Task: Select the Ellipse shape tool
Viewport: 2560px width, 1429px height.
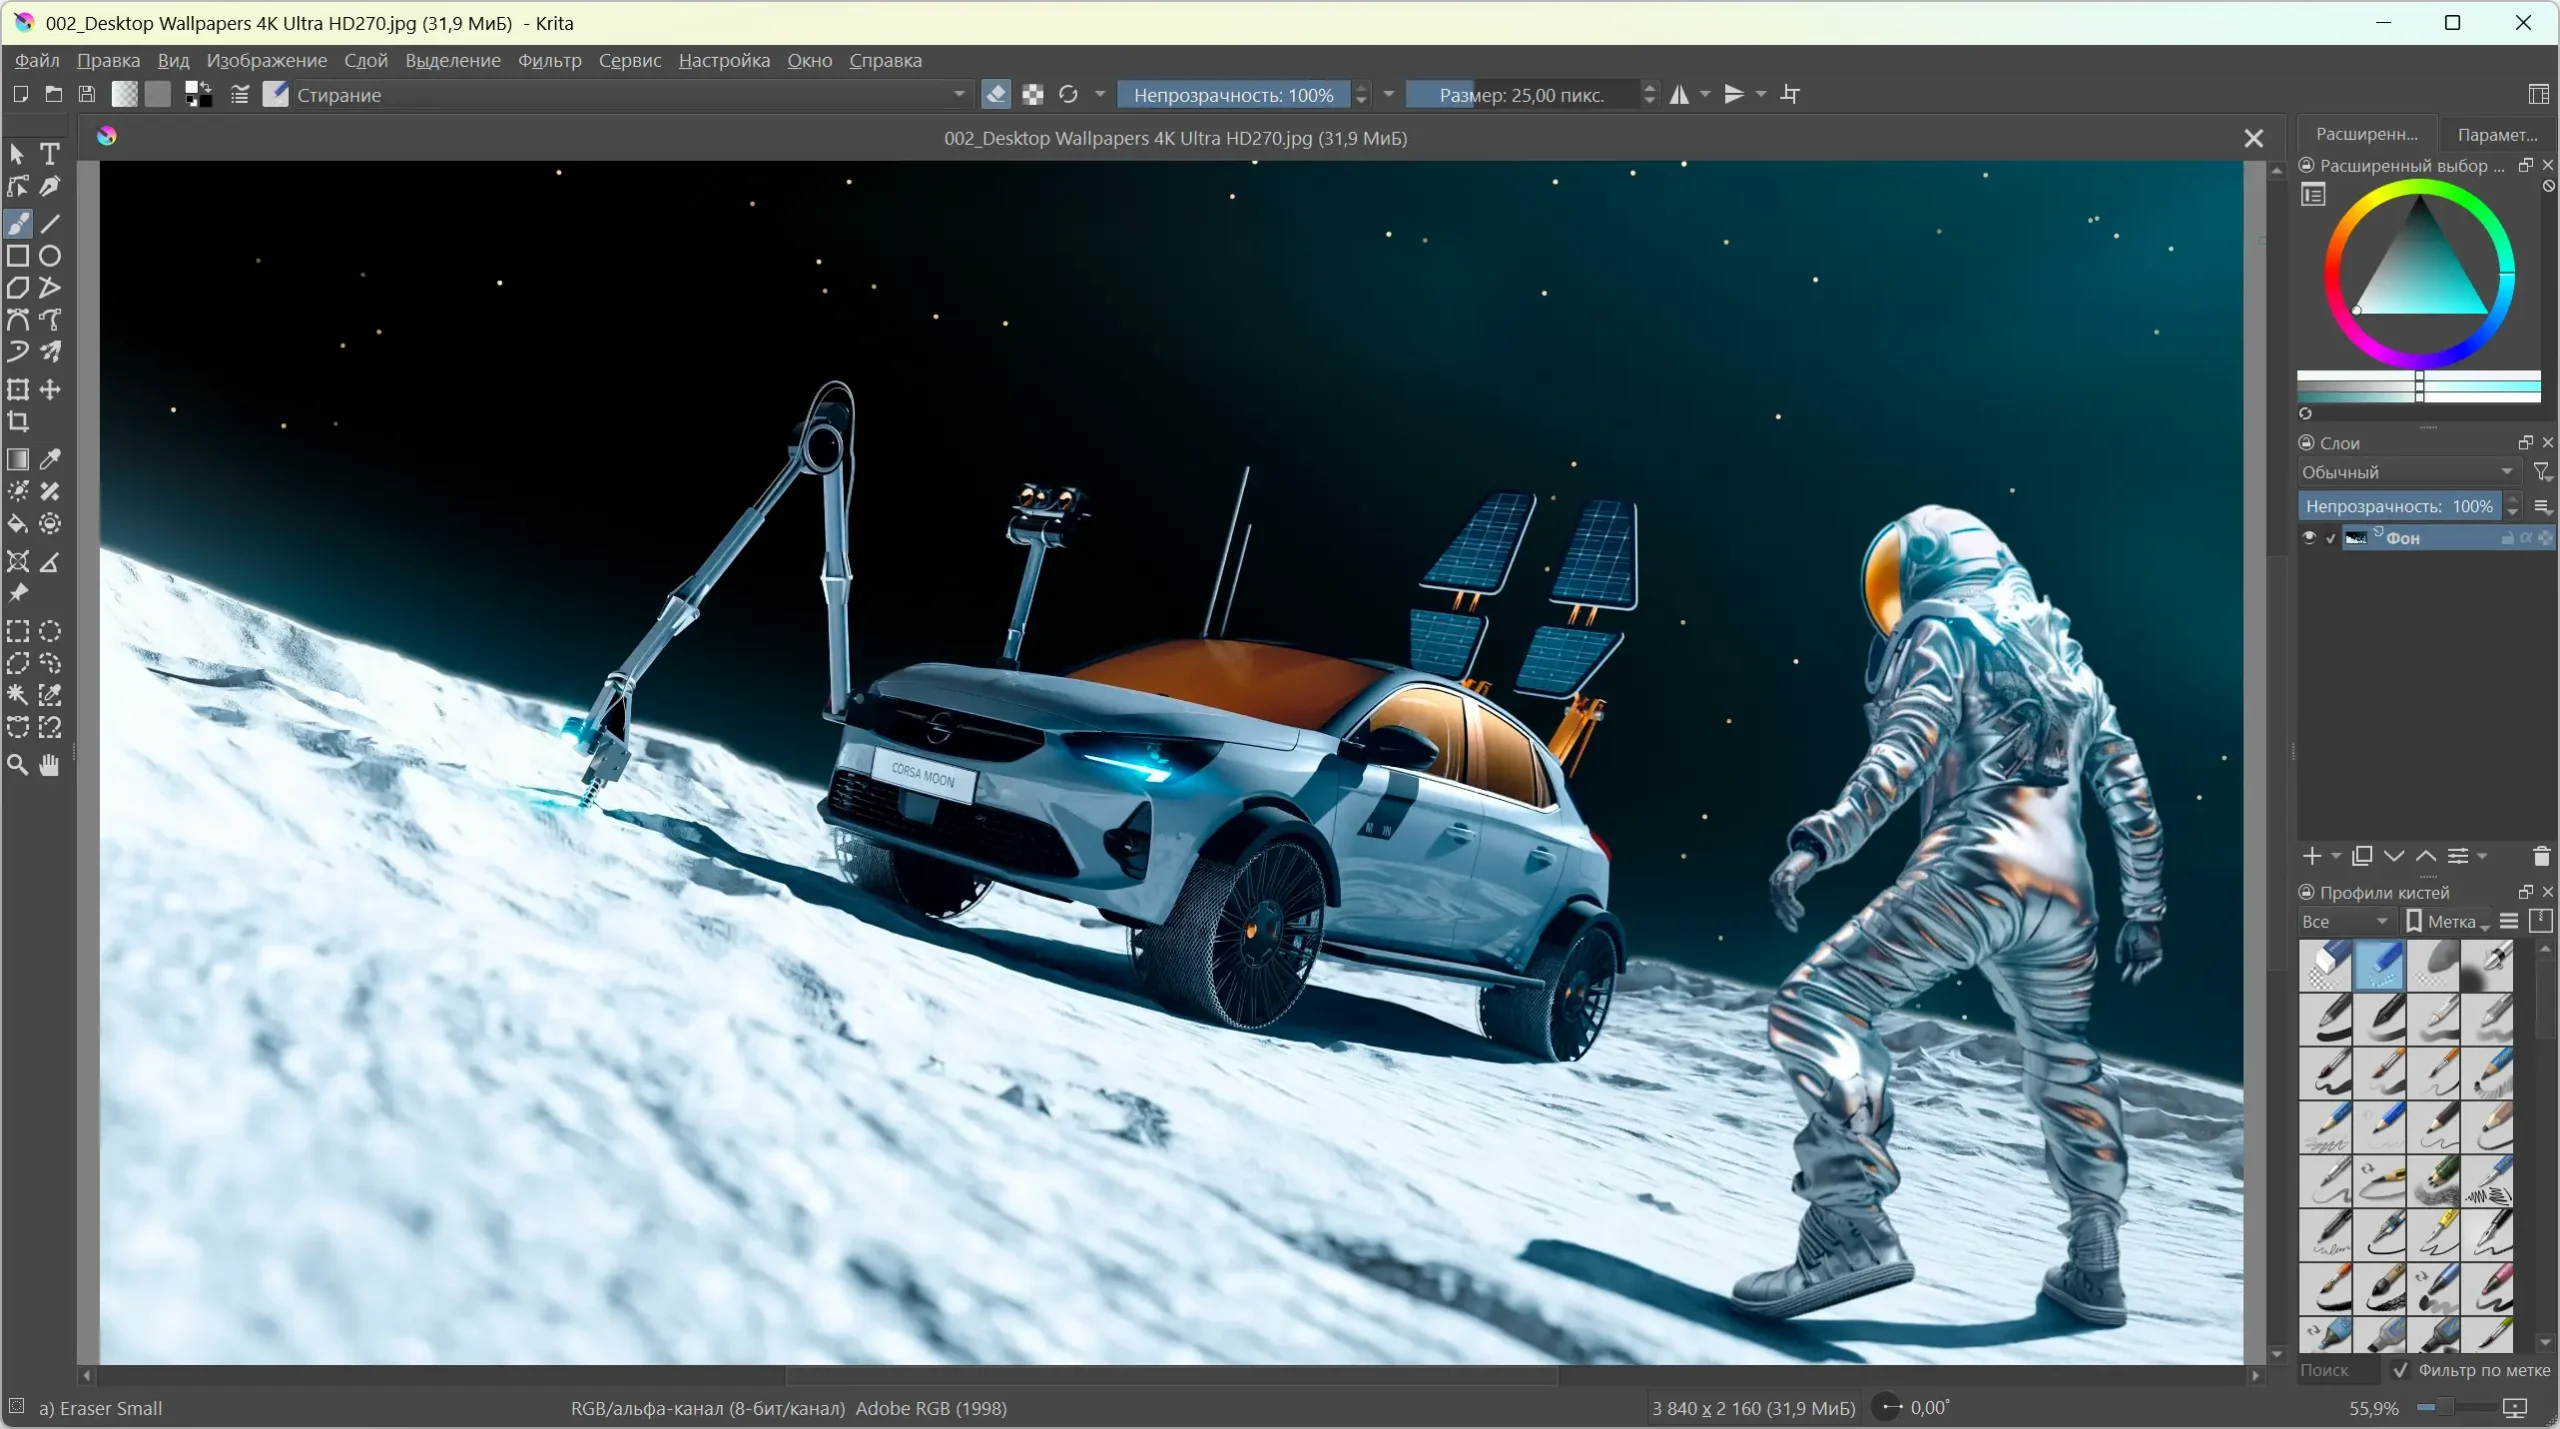Action: click(50, 256)
